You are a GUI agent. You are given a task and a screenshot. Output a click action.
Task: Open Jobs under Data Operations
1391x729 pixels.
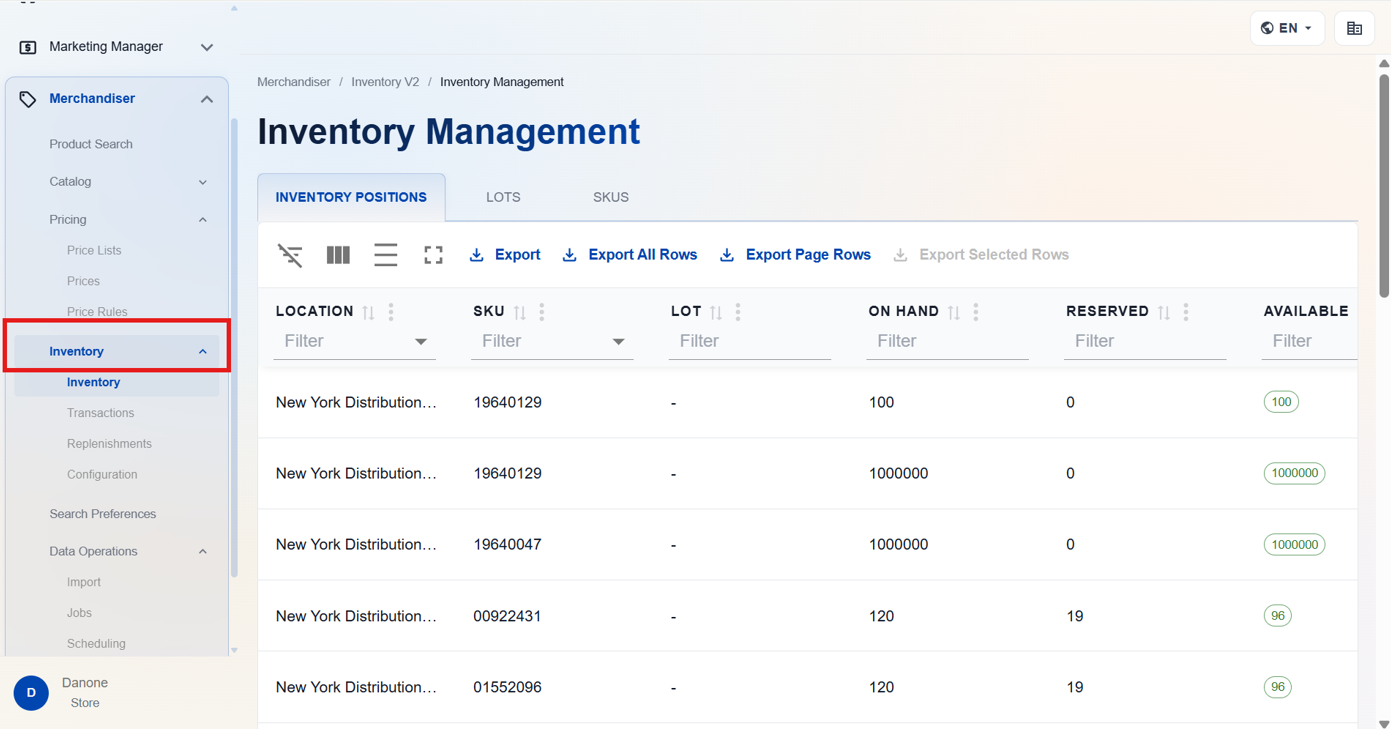(x=79, y=613)
